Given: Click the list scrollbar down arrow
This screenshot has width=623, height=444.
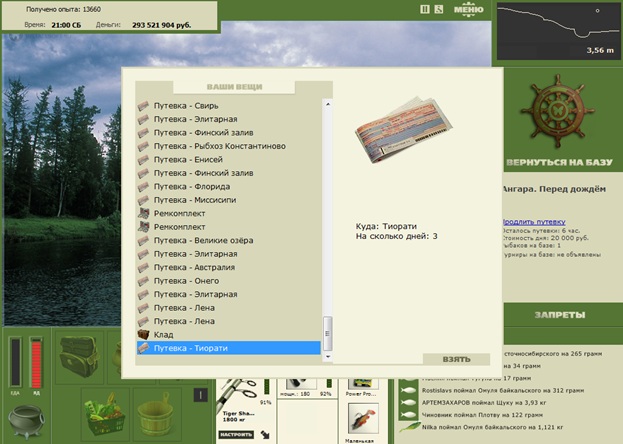Looking at the screenshot, I should pos(328,357).
